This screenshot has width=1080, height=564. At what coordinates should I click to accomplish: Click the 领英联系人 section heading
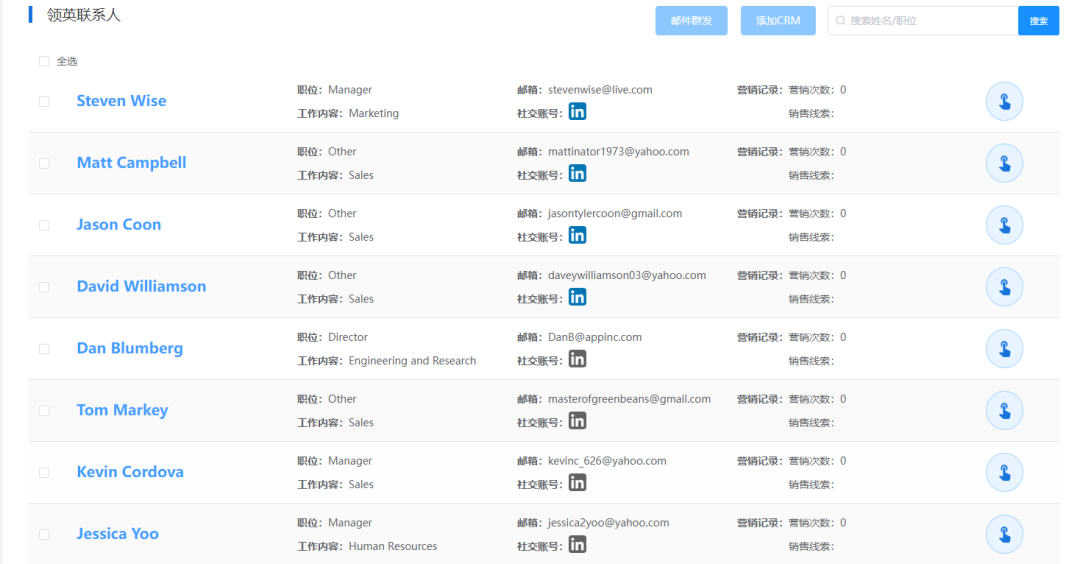point(83,15)
